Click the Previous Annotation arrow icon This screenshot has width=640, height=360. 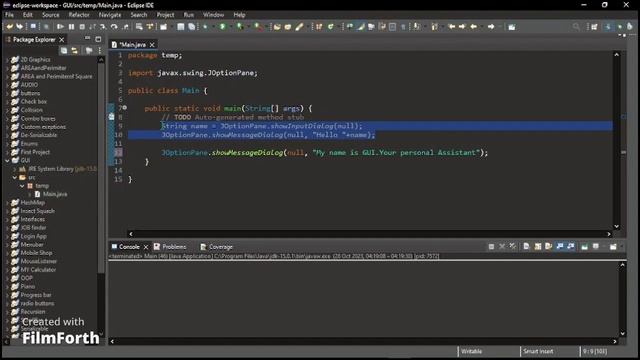435,27
